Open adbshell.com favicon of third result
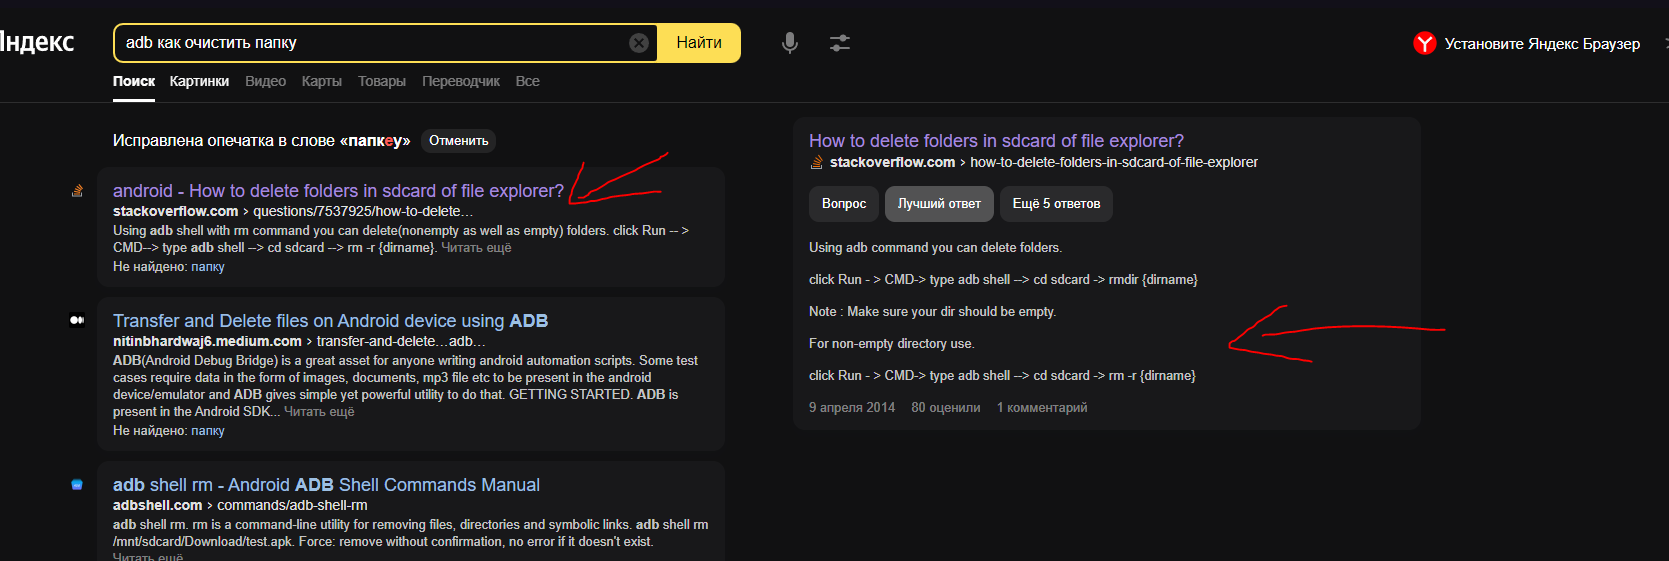 [77, 485]
